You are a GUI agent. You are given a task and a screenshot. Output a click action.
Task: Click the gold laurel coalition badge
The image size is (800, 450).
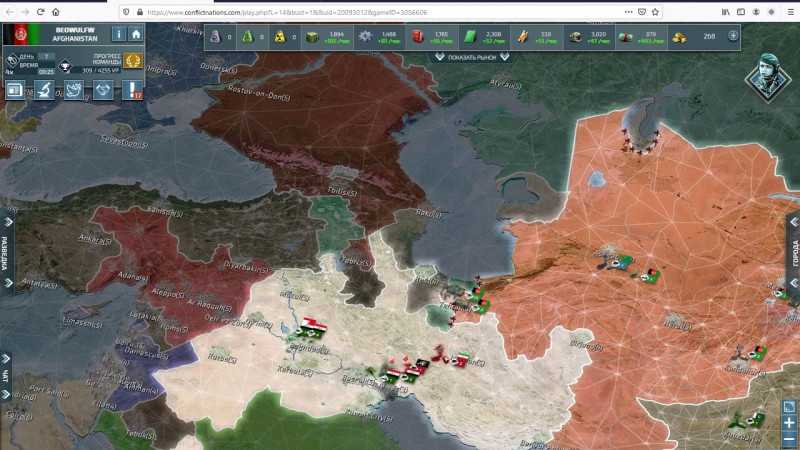(133, 61)
